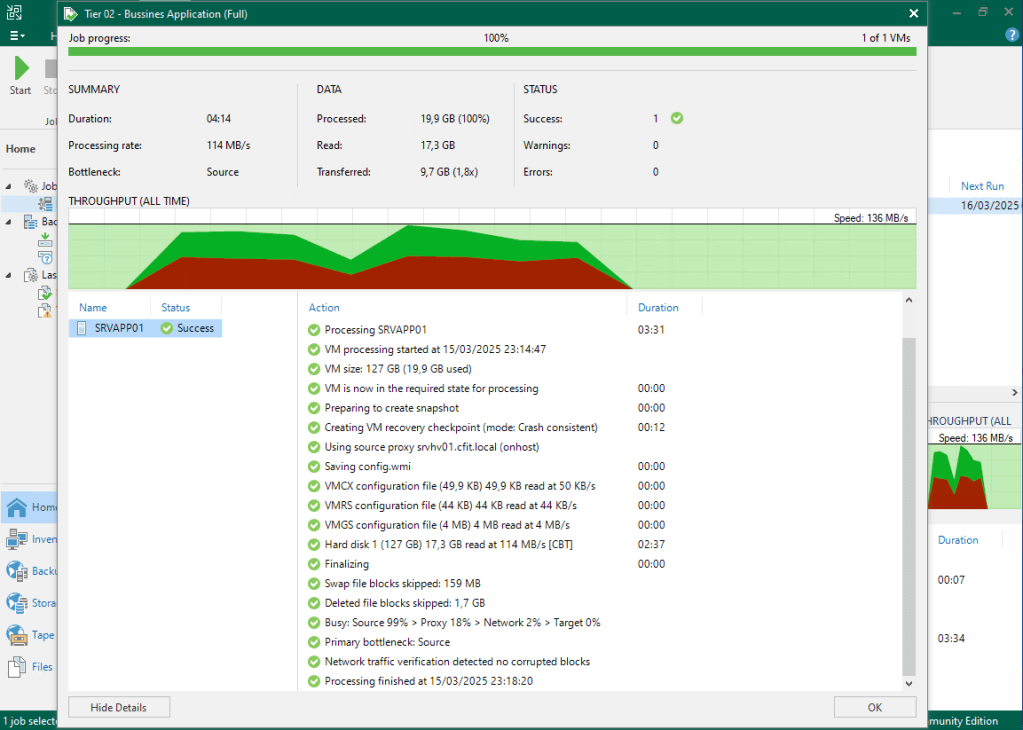This screenshot has height=730, width=1023.
Task: Open the main hamburger menu dropdown
Action: coord(17,35)
